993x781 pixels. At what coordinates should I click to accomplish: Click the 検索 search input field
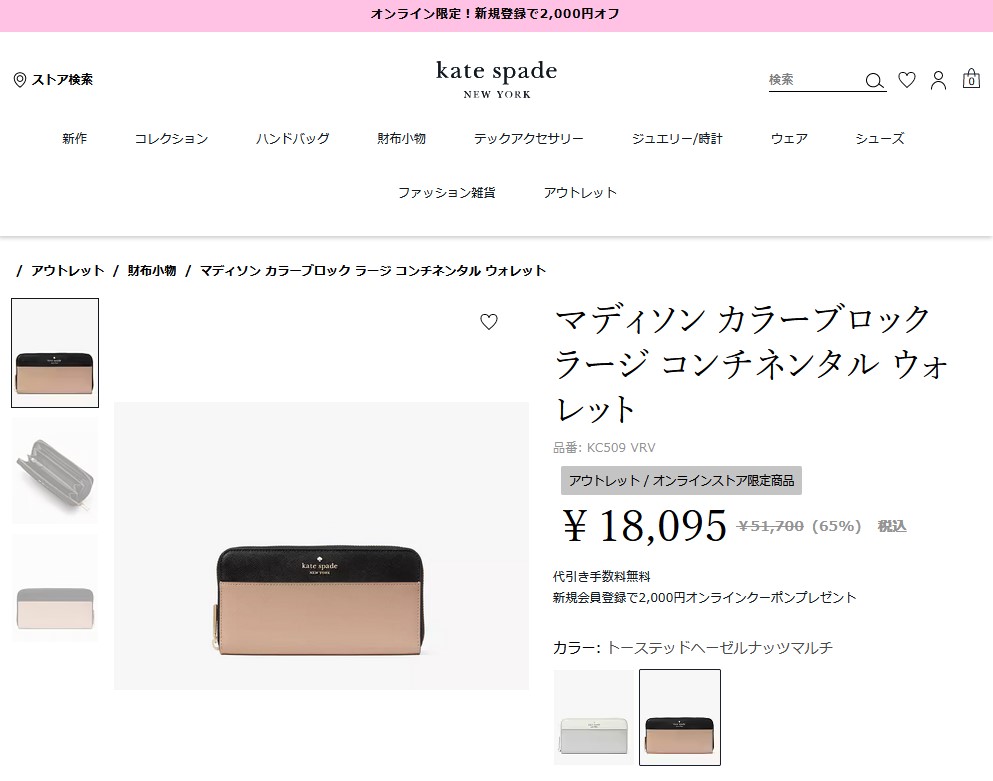(815, 80)
